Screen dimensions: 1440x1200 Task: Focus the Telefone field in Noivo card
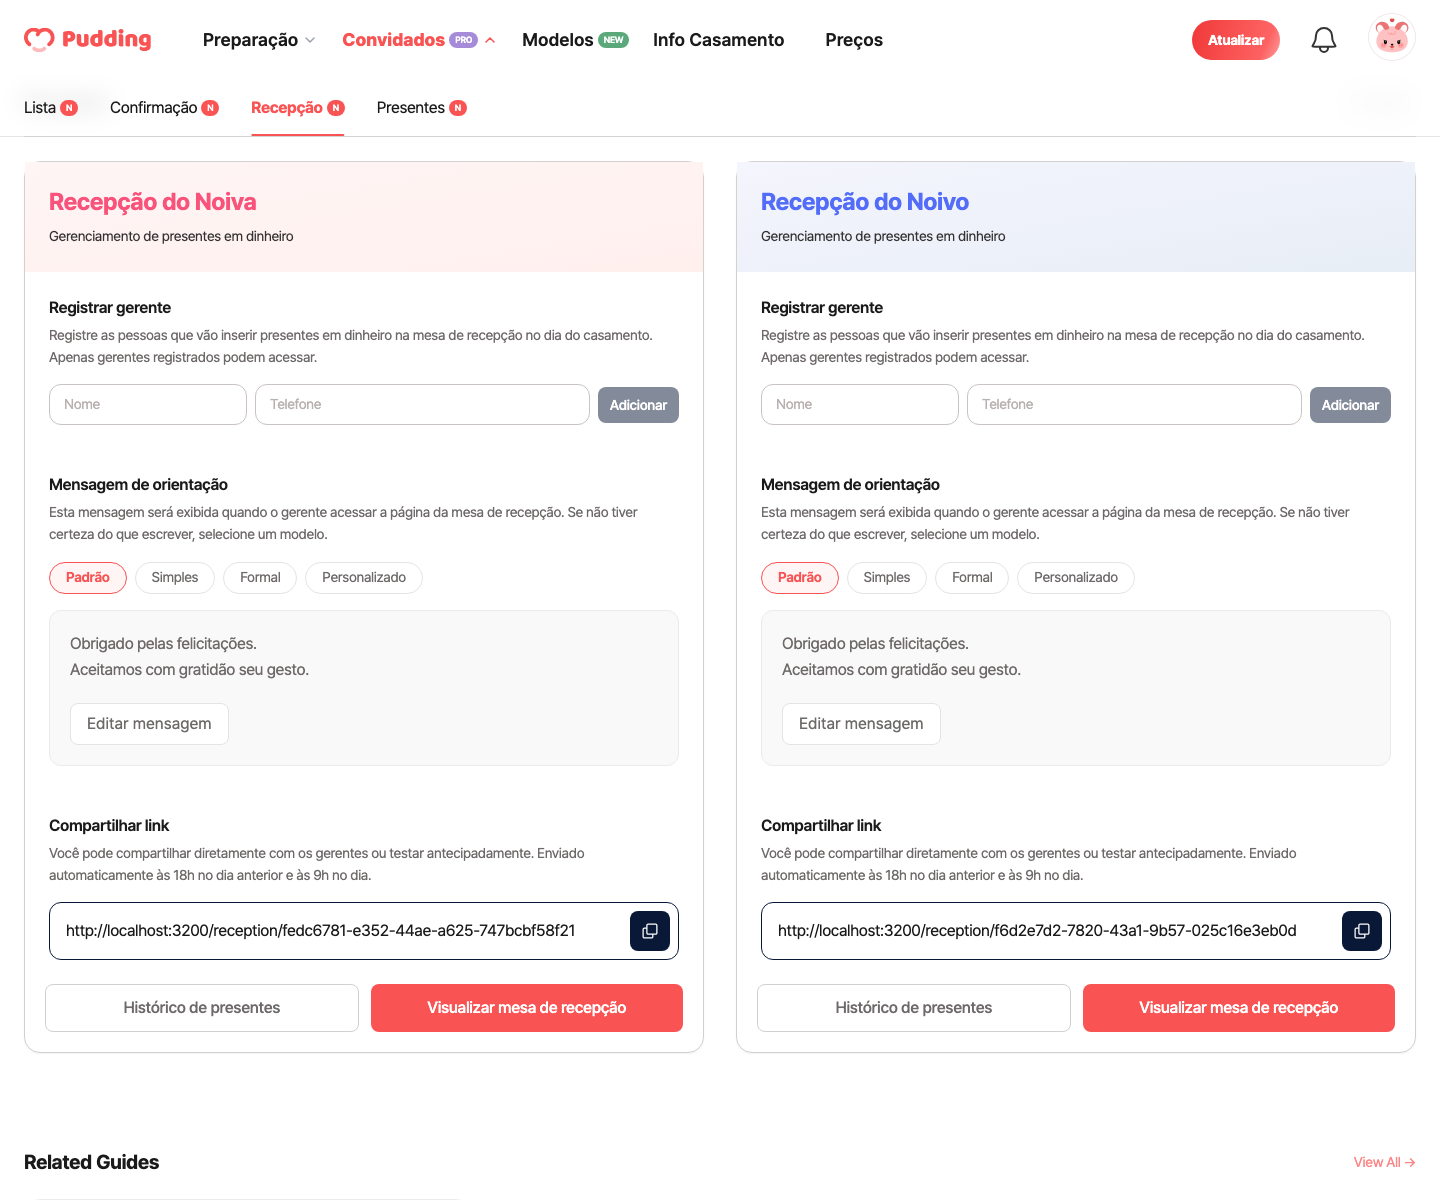coord(1134,404)
